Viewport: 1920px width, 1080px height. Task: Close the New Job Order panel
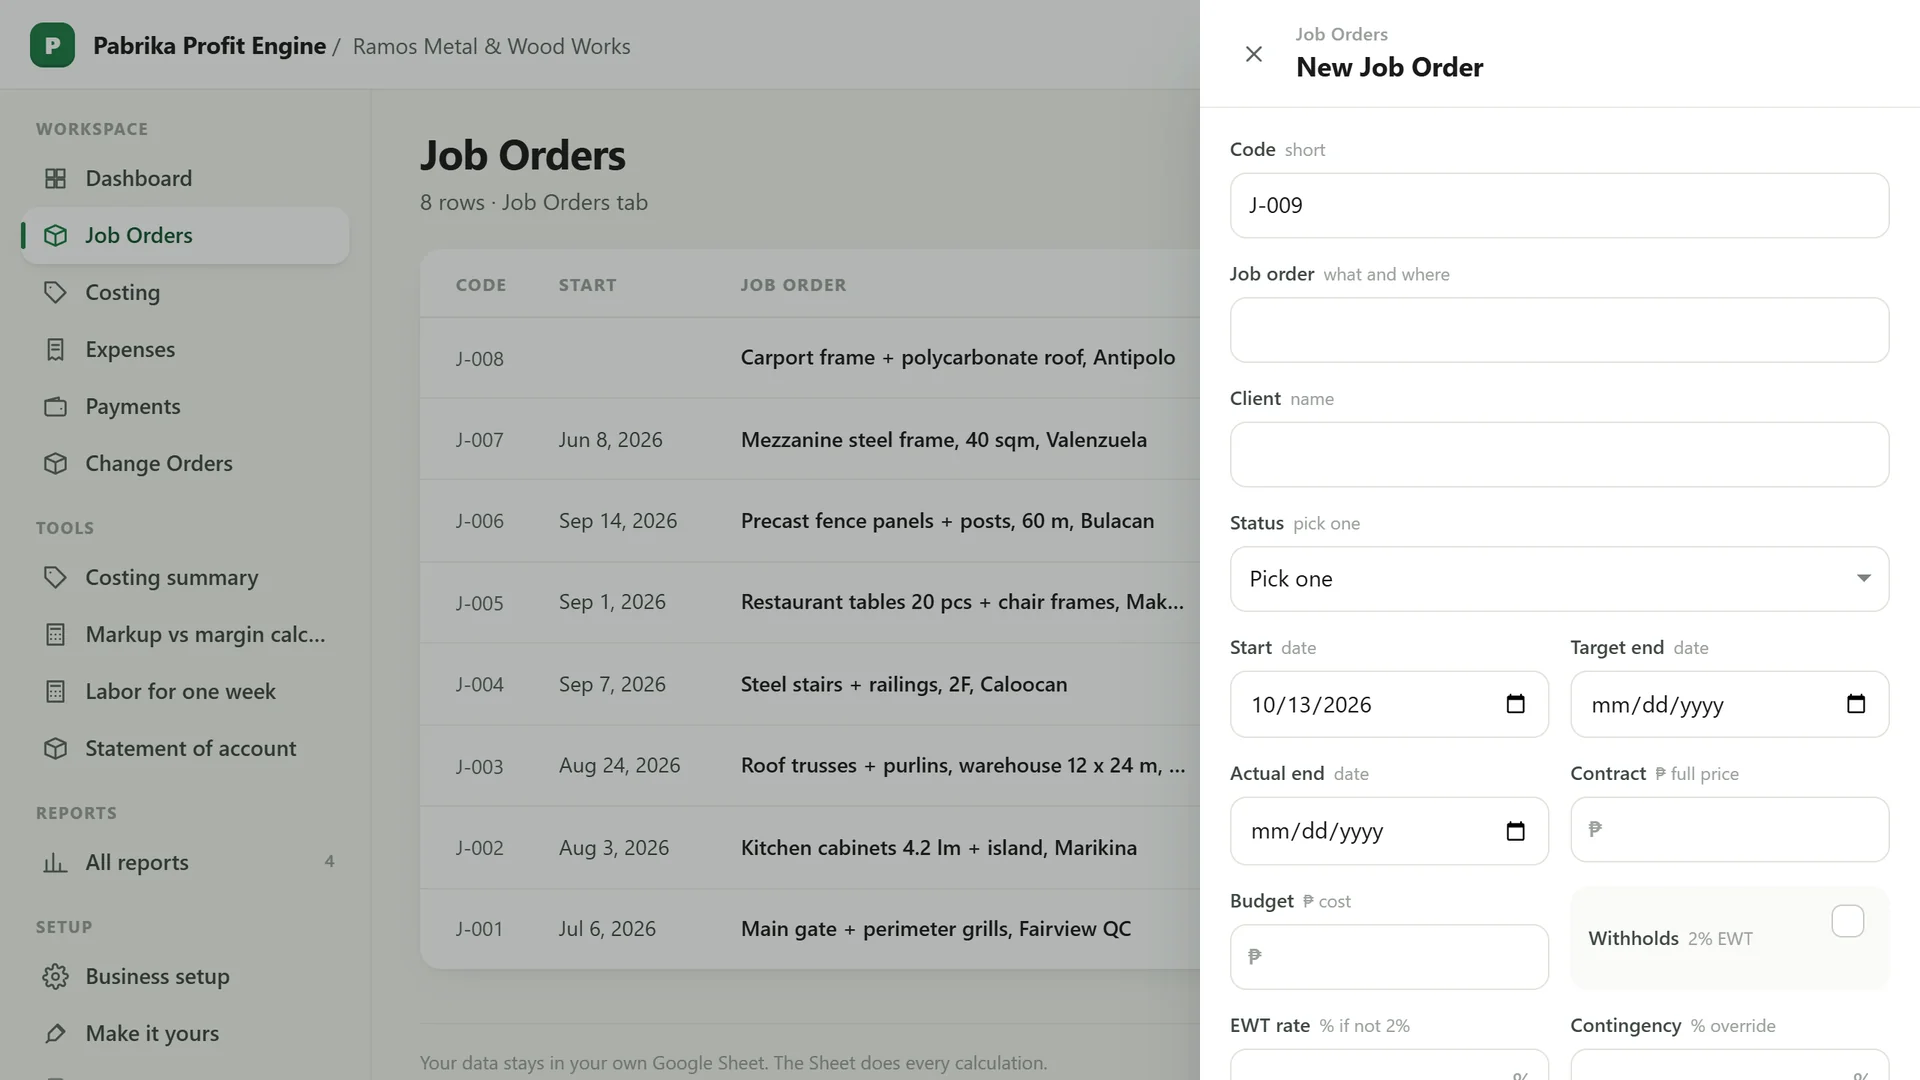[1253, 54]
